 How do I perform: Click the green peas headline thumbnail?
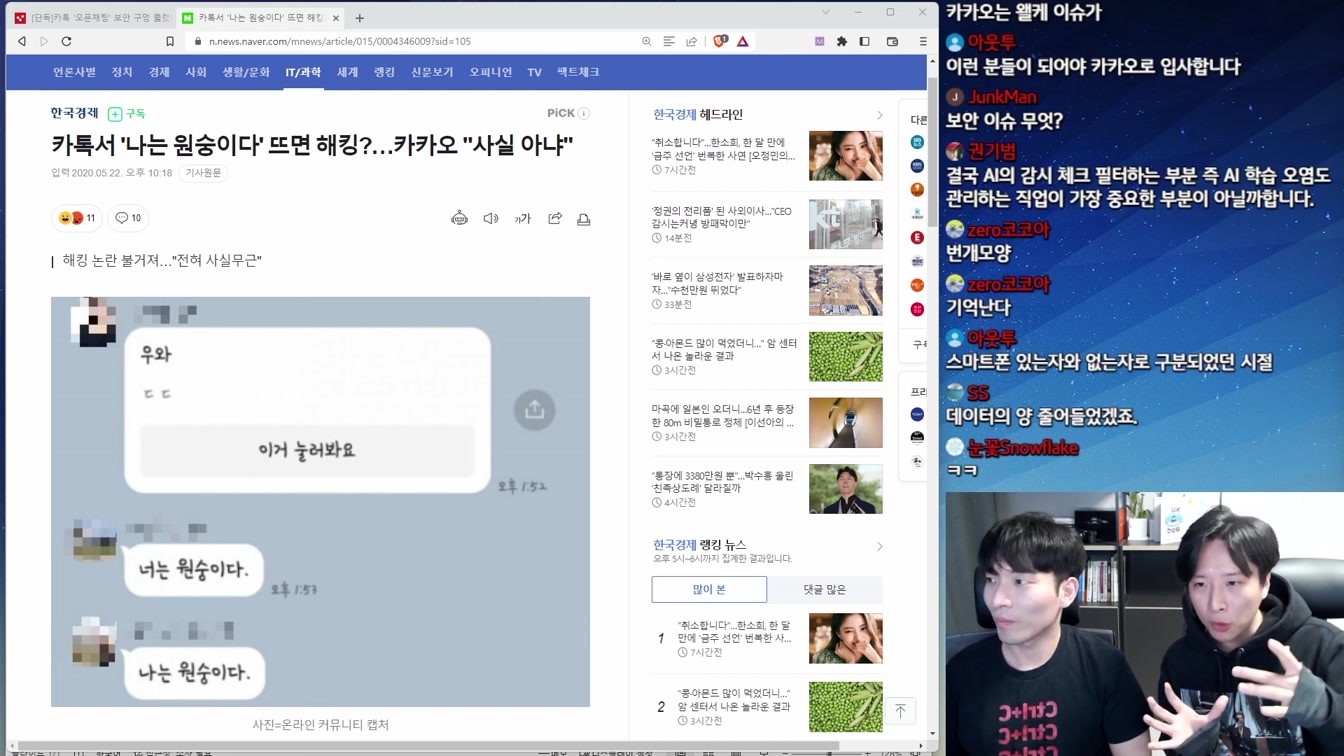(846, 357)
